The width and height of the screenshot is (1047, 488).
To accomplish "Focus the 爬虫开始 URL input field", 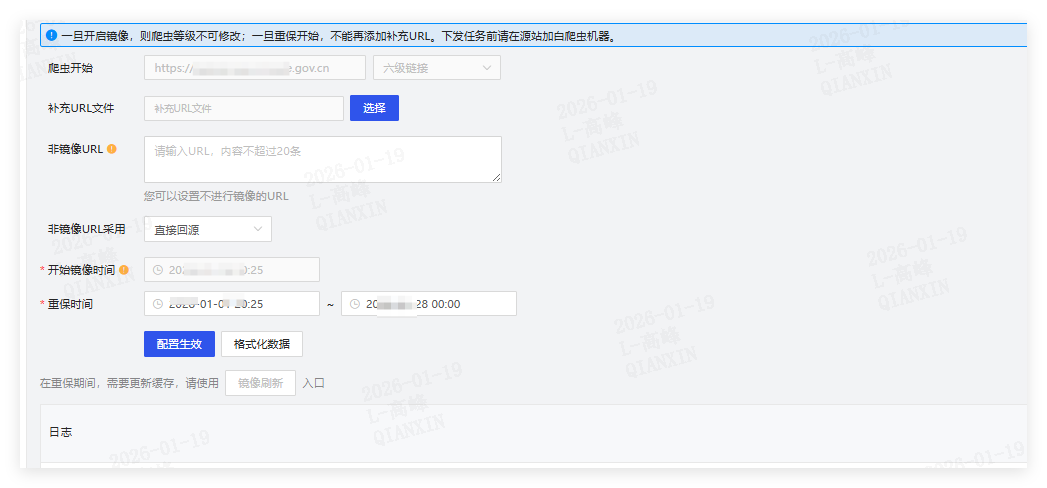I will pyautogui.click(x=254, y=68).
